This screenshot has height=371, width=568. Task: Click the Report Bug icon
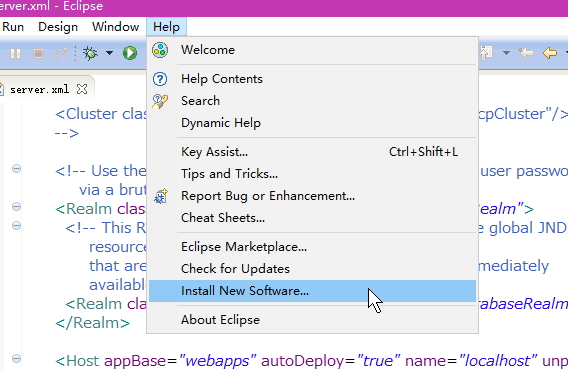[160, 196]
